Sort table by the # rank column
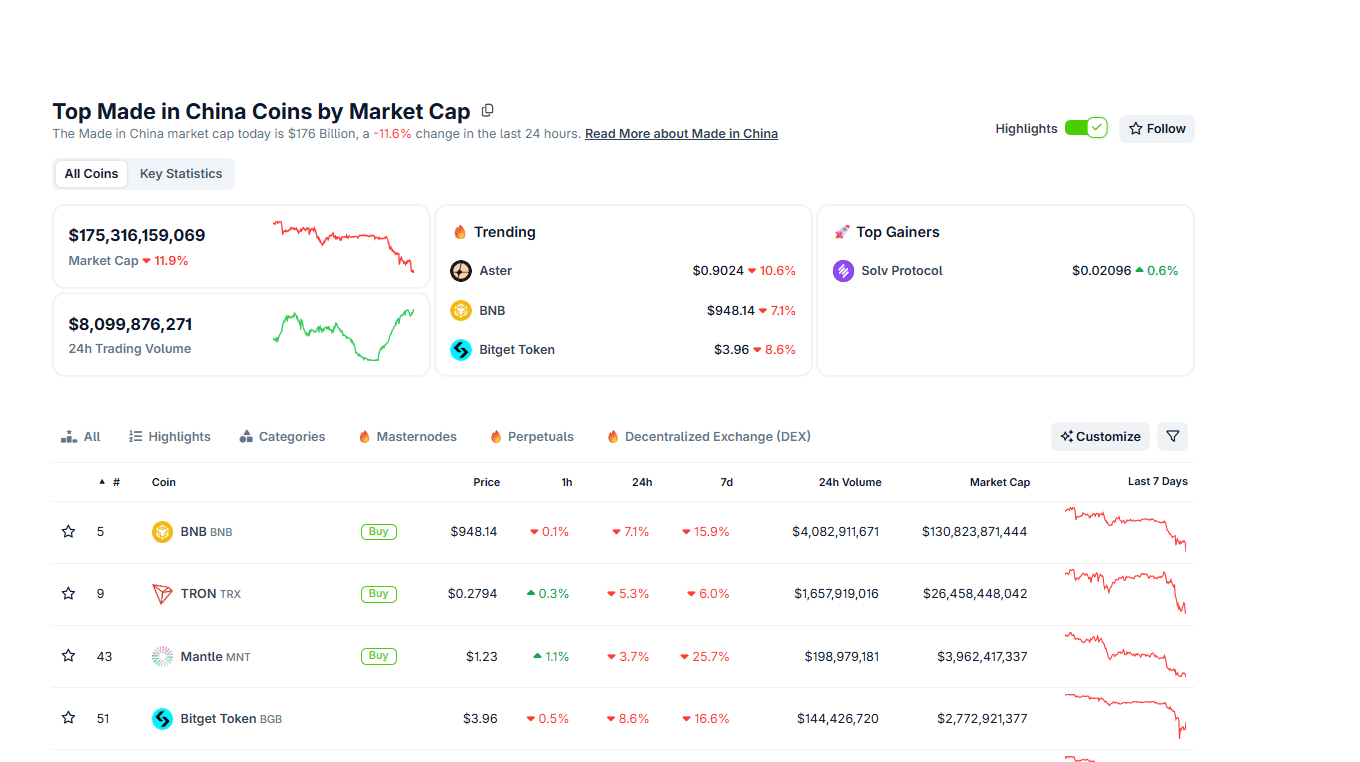Screen dimensions: 1360x762 (115, 482)
